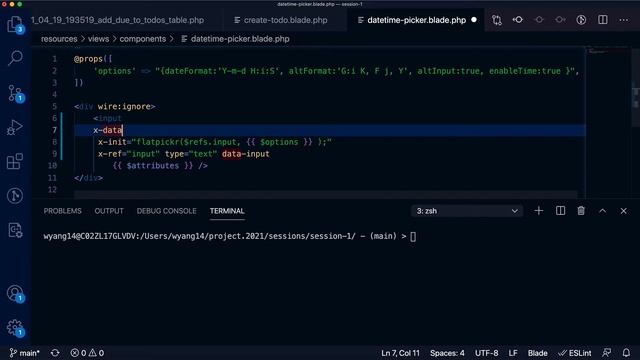Click the resources breadcrumb
The height and width of the screenshot is (360, 640).
(59, 39)
